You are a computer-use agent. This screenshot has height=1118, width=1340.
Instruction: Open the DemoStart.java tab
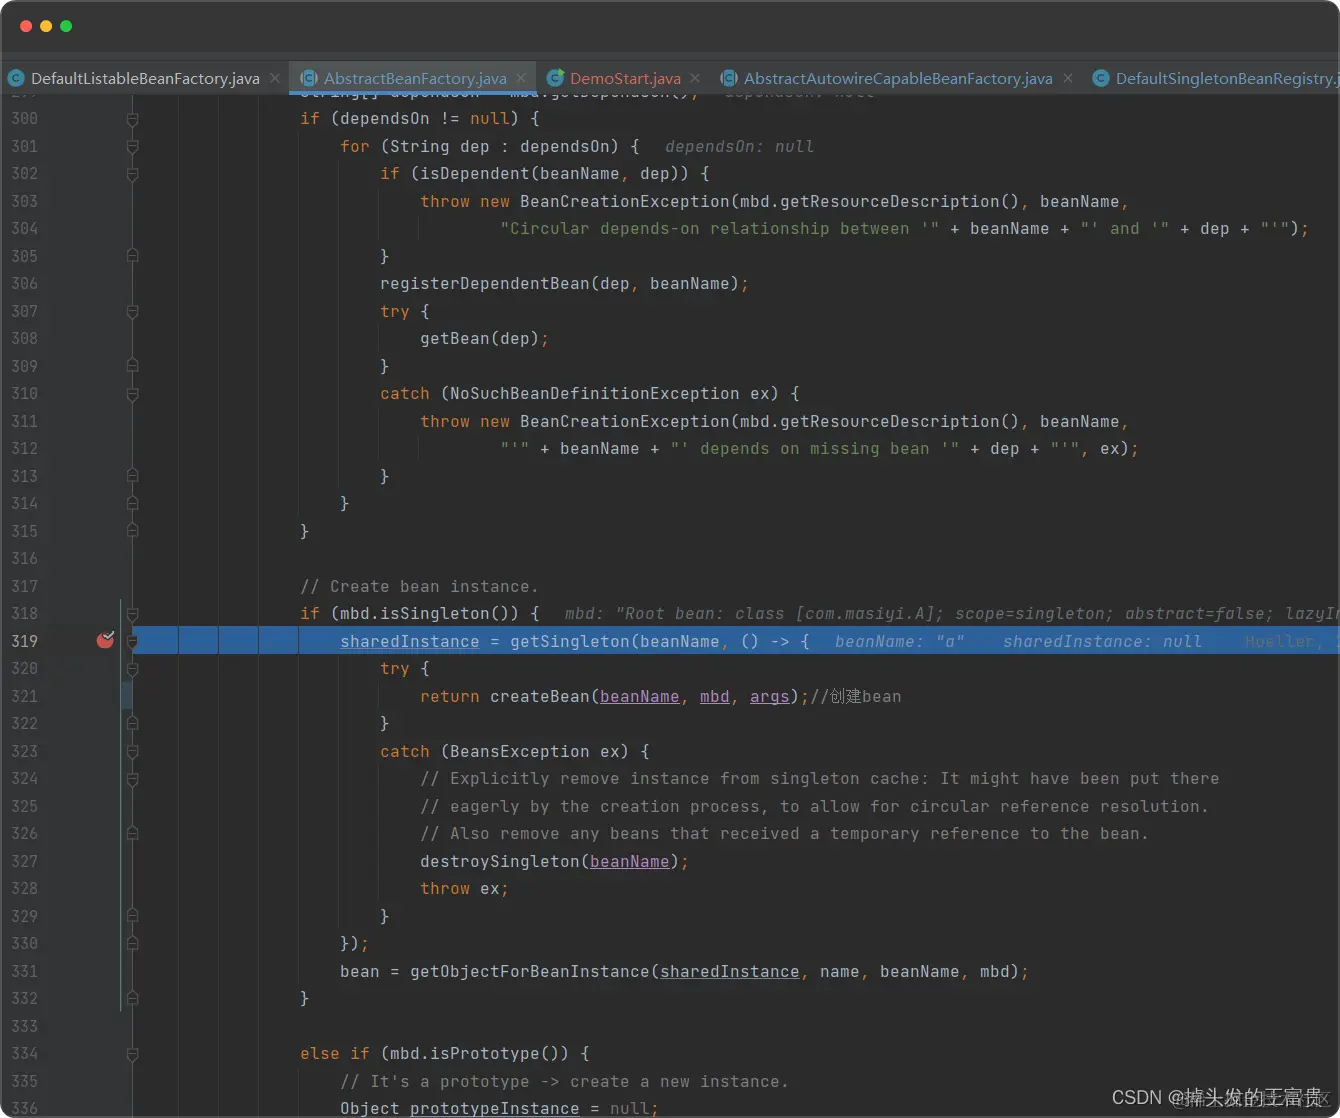(x=625, y=78)
